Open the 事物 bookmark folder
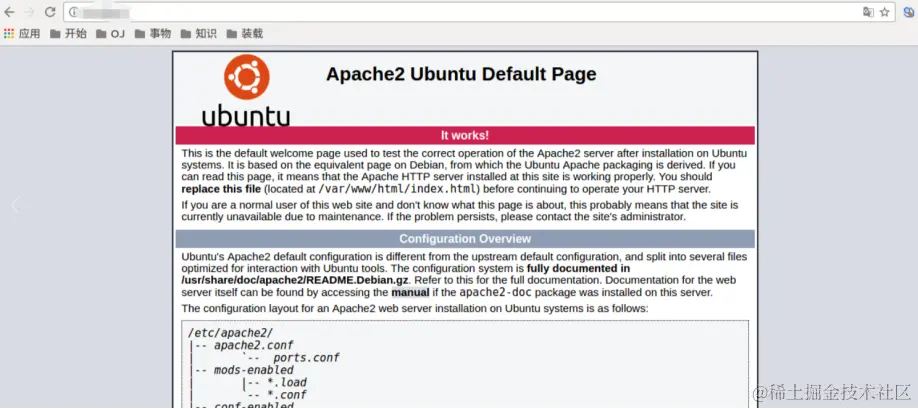 point(153,34)
